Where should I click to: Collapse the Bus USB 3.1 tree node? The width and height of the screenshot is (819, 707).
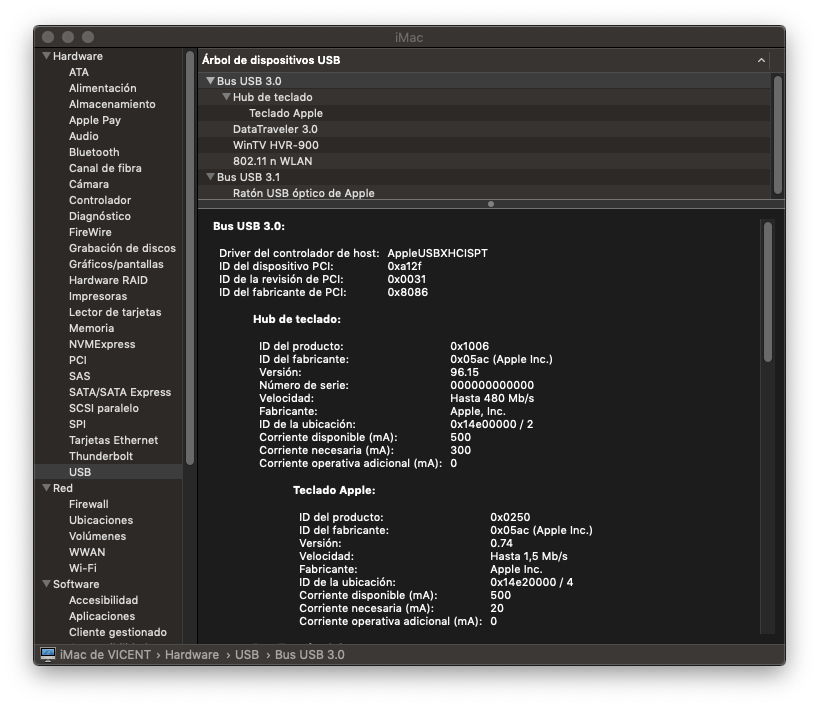(210, 177)
